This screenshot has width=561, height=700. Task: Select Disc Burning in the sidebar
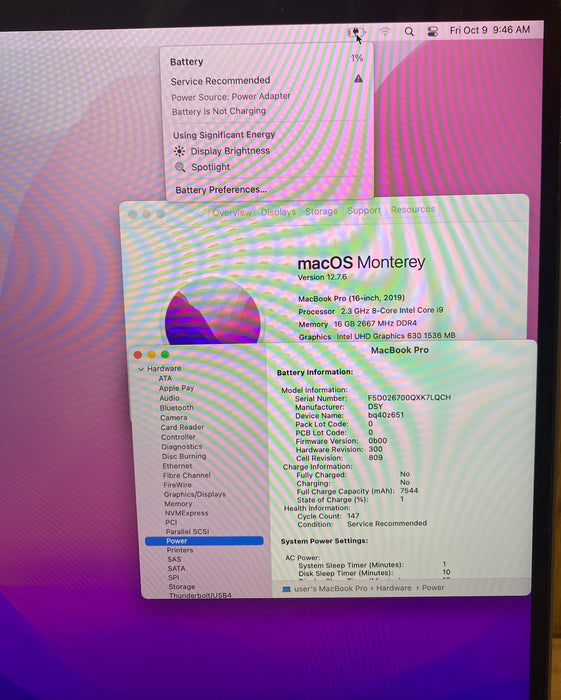(184, 456)
